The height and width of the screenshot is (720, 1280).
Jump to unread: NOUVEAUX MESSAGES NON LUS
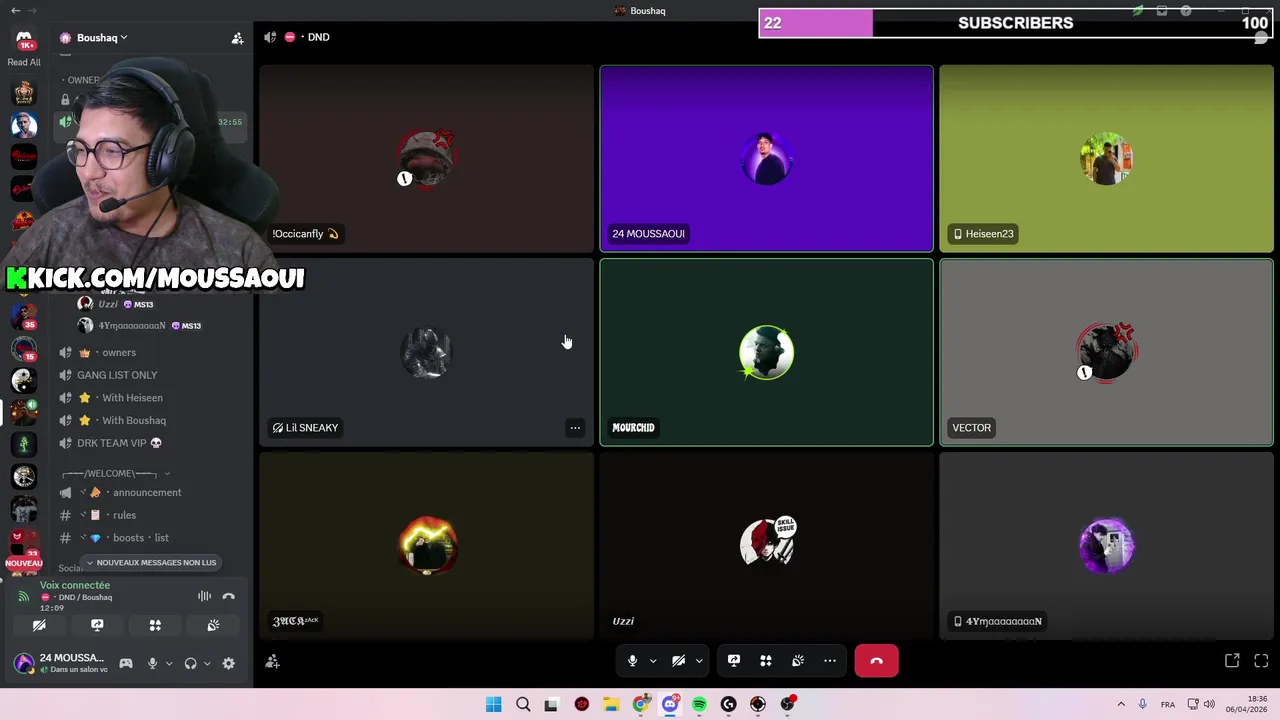(151, 563)
